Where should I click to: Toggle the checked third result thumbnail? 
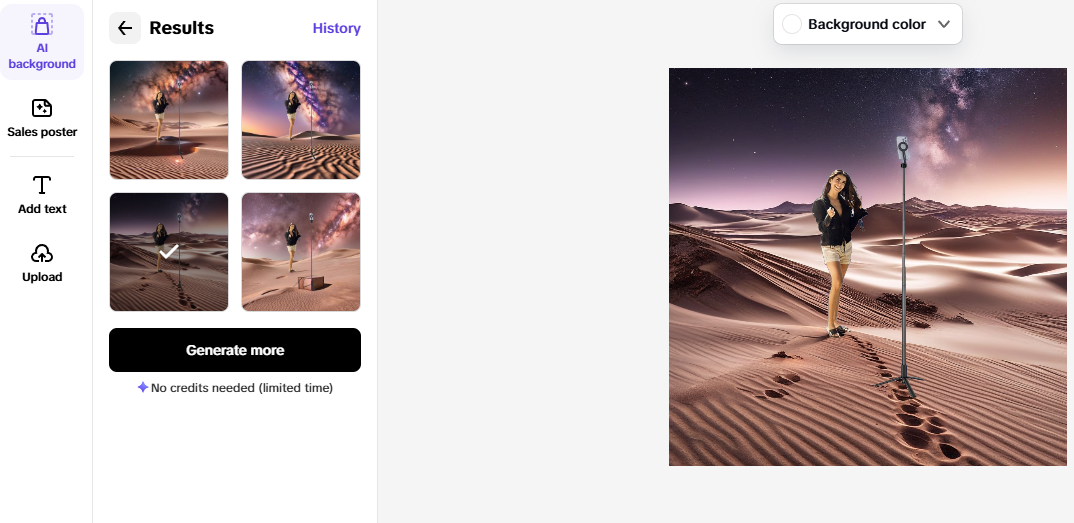(169, 252)
